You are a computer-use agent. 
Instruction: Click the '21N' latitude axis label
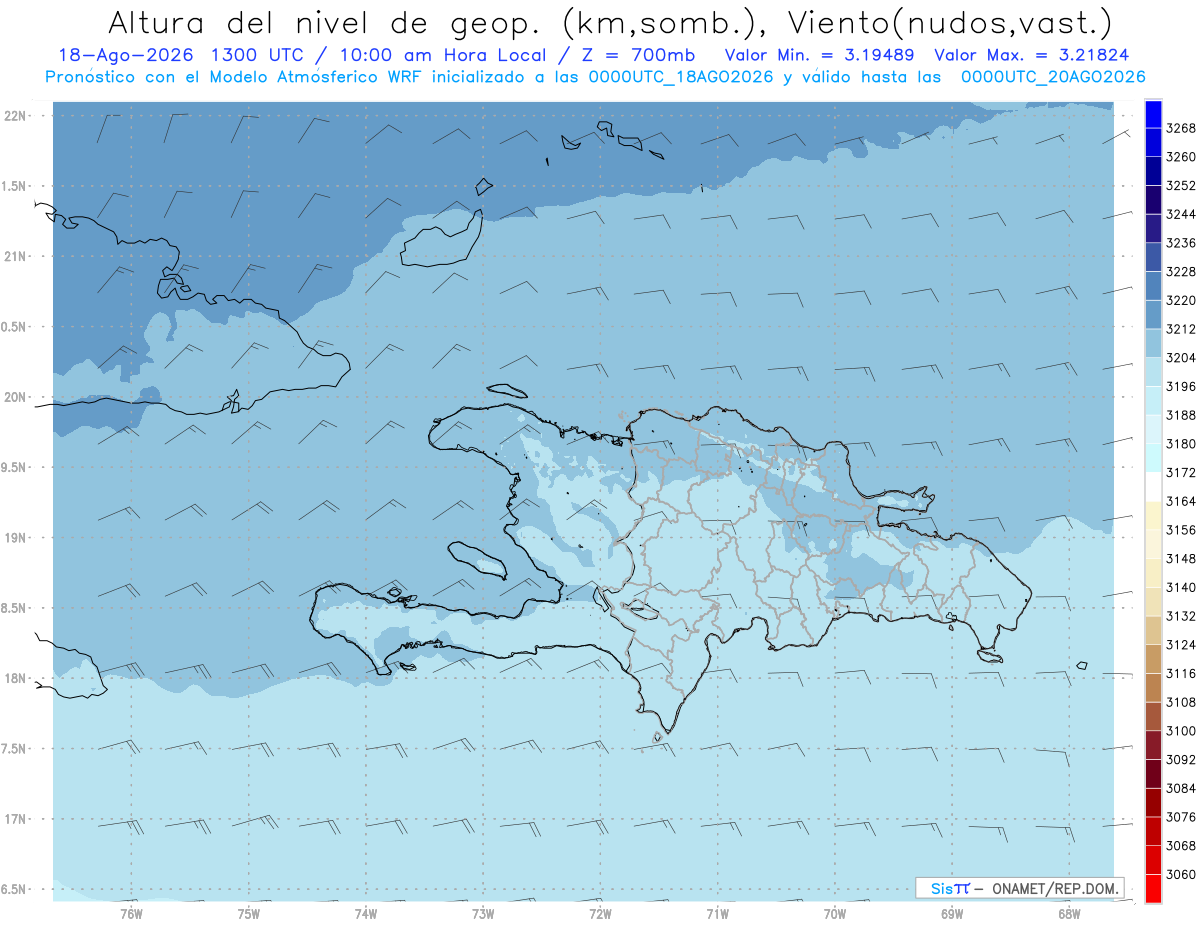pyautogui.click(x=14, y=256)
